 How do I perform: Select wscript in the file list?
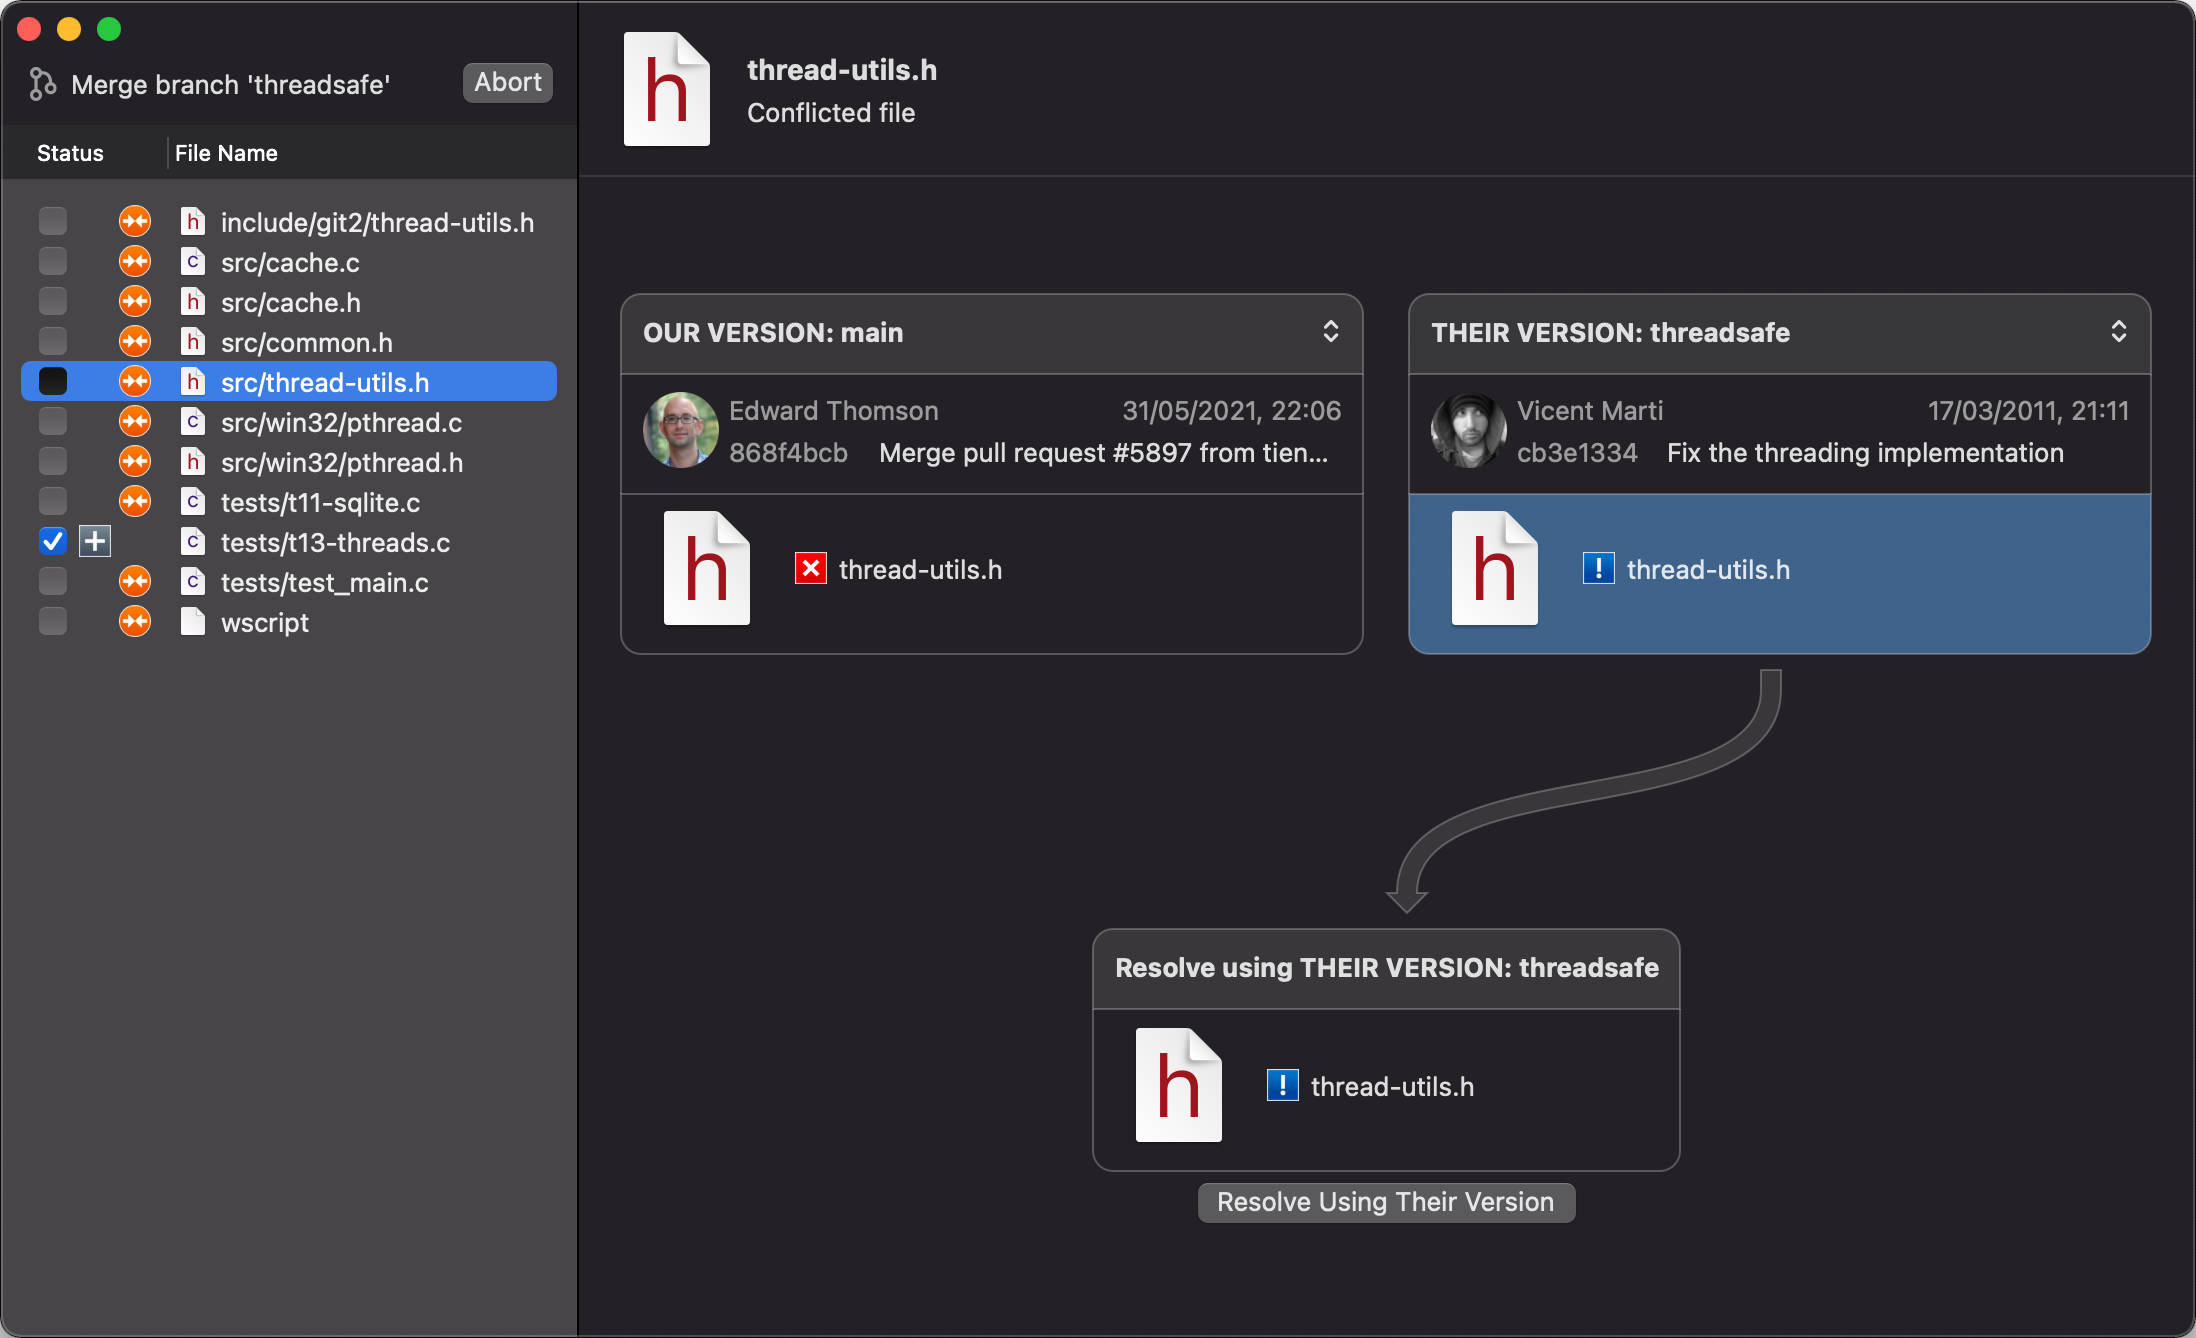click(289, 621)
